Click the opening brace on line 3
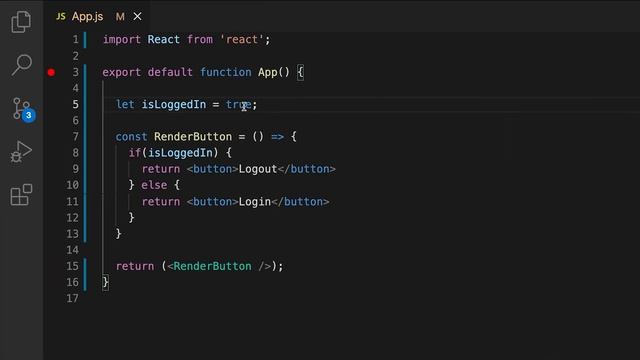Image resolution: width=640 pixels, height=360 pixels. (300, 72)
